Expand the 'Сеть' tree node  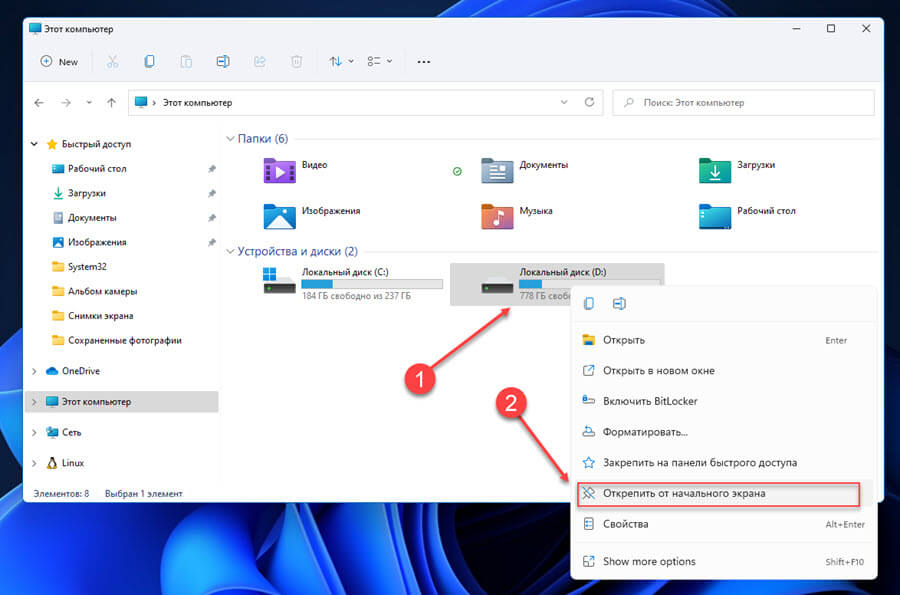tap(34, 432)
